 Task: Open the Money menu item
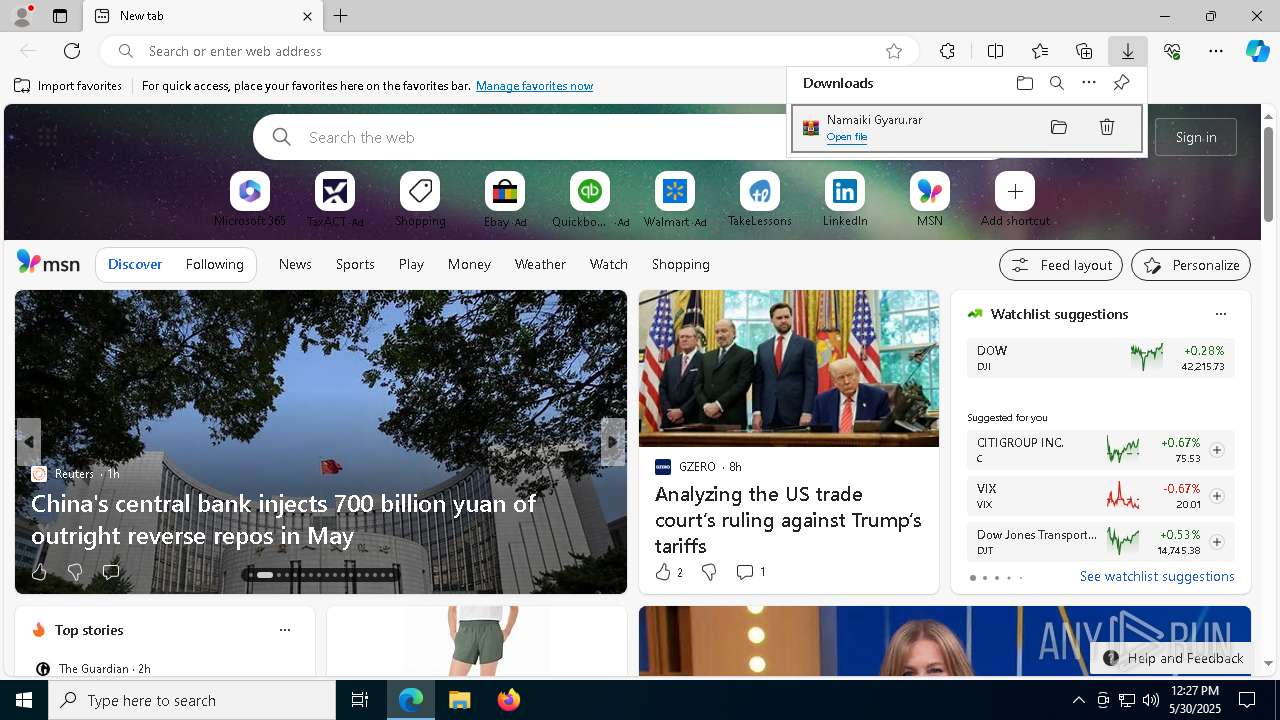[x=469, y=264]
